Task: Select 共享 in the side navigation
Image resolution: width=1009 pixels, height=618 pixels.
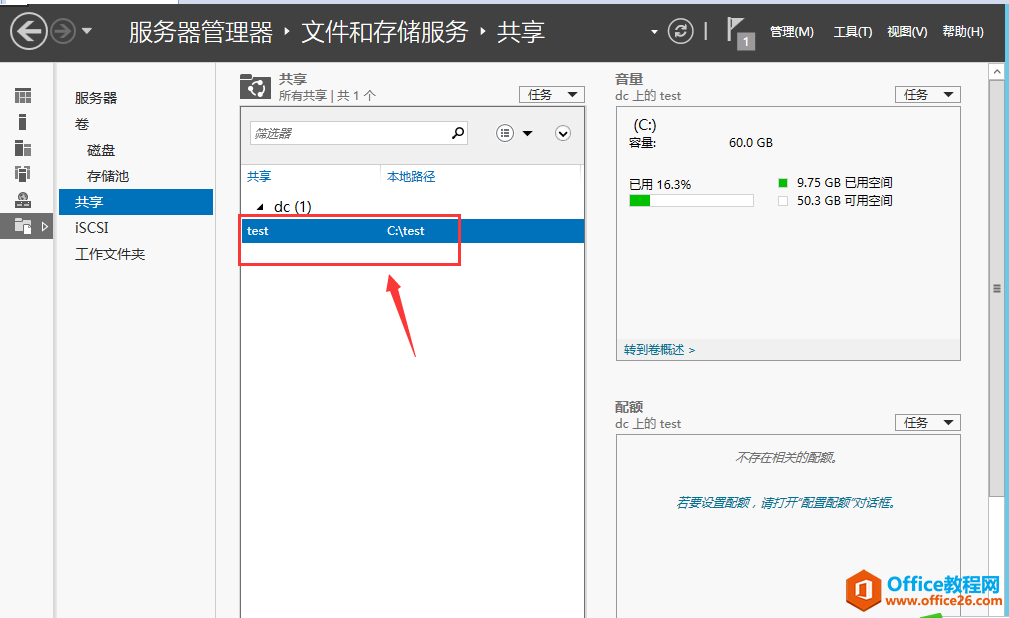Action: (x=136, y=201)
